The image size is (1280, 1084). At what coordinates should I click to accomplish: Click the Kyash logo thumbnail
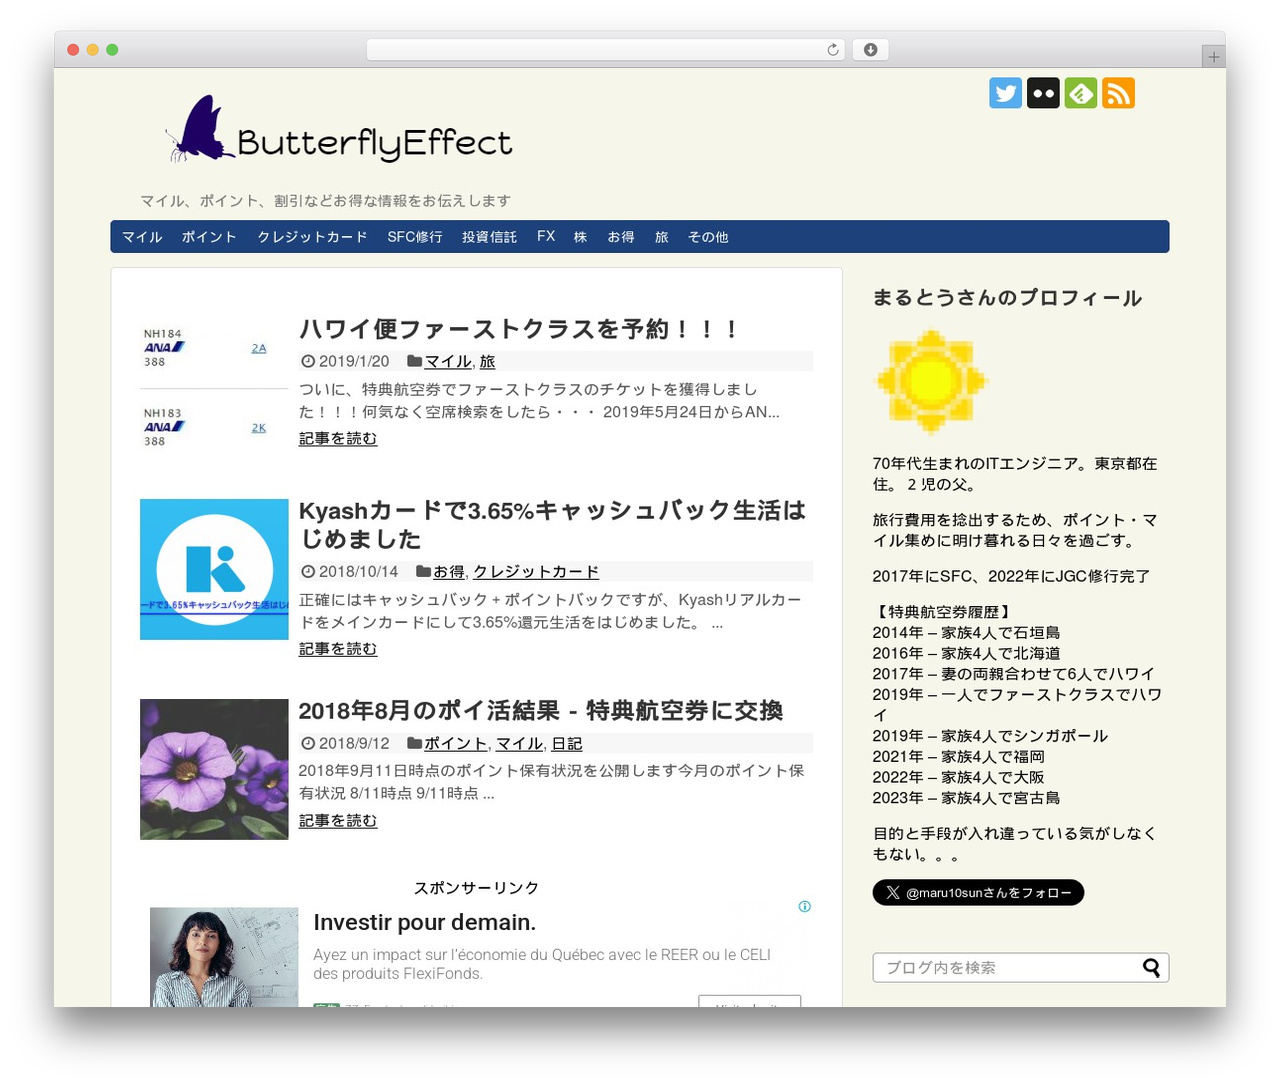pyautogui.click(x=214, y=569)
